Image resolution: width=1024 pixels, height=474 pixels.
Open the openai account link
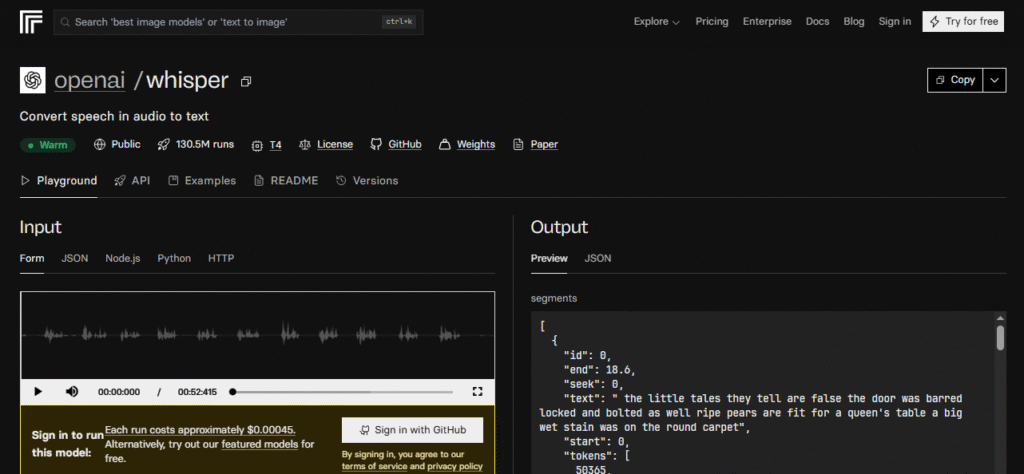point(89,80)
